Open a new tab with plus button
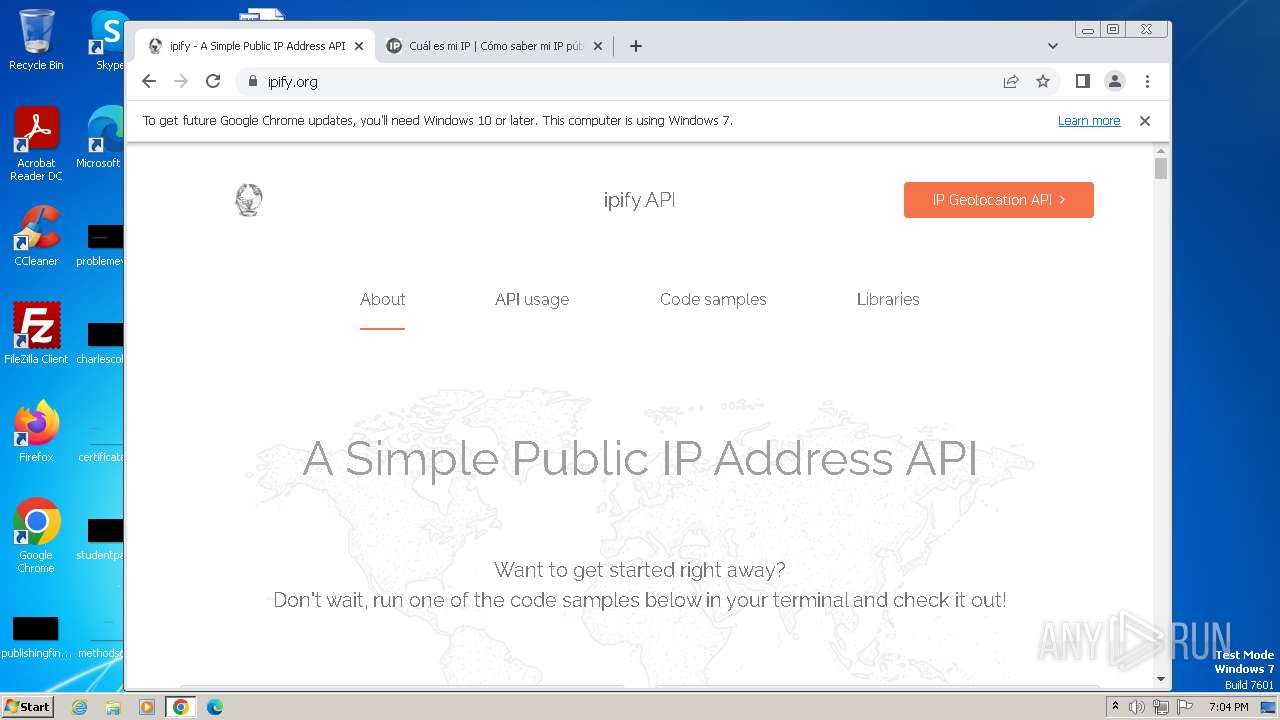Image resolution: width=1280 pixels, height=720 pixels. (x=636, y=46)
